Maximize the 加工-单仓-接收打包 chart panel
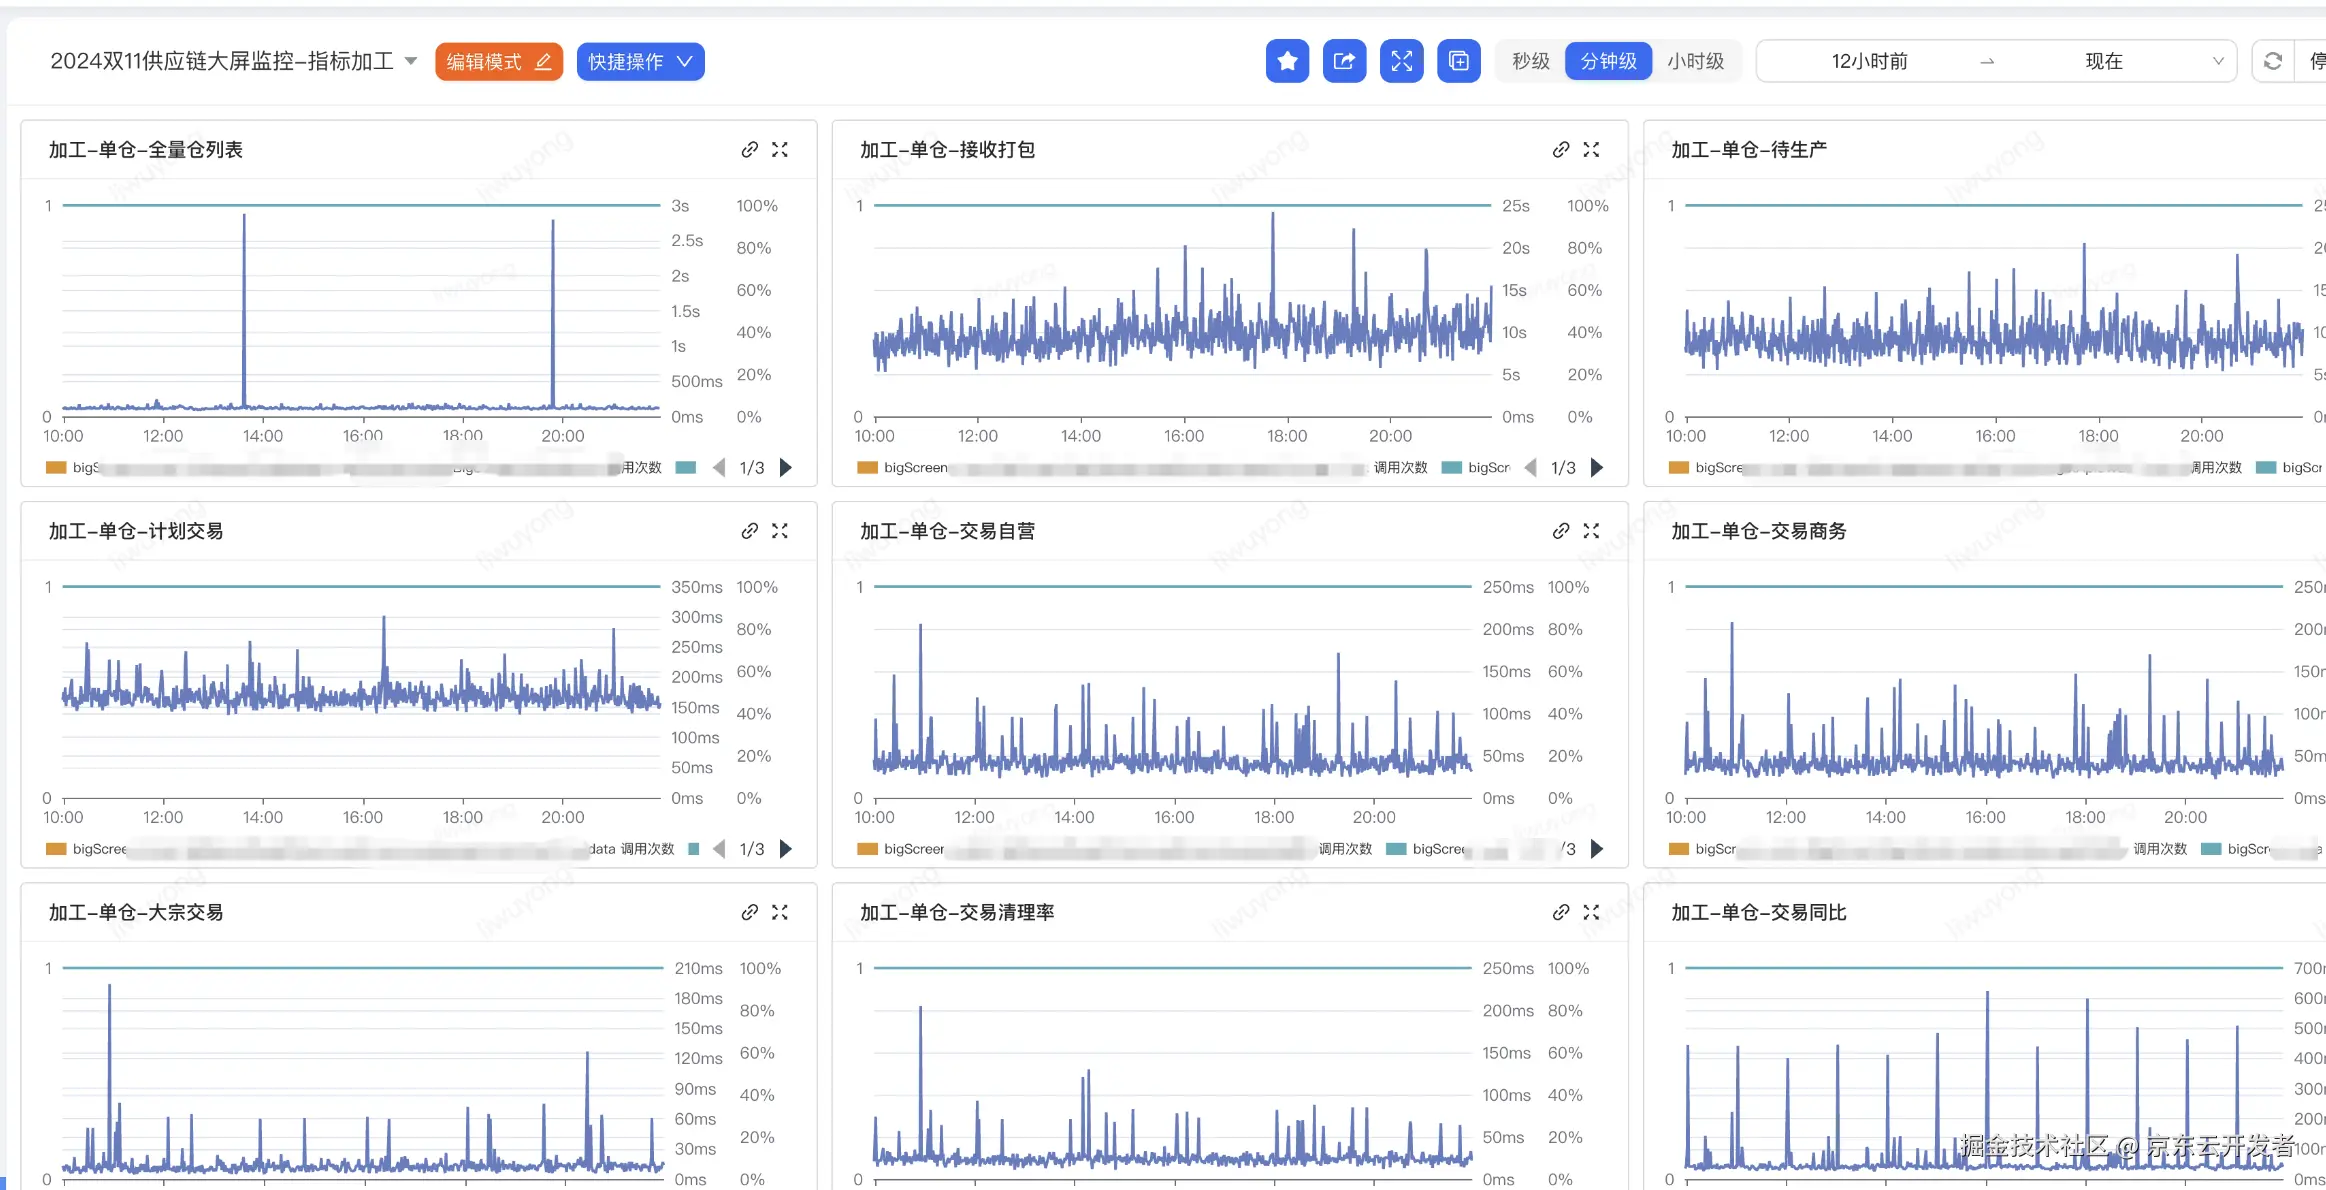 [1591, 149]
